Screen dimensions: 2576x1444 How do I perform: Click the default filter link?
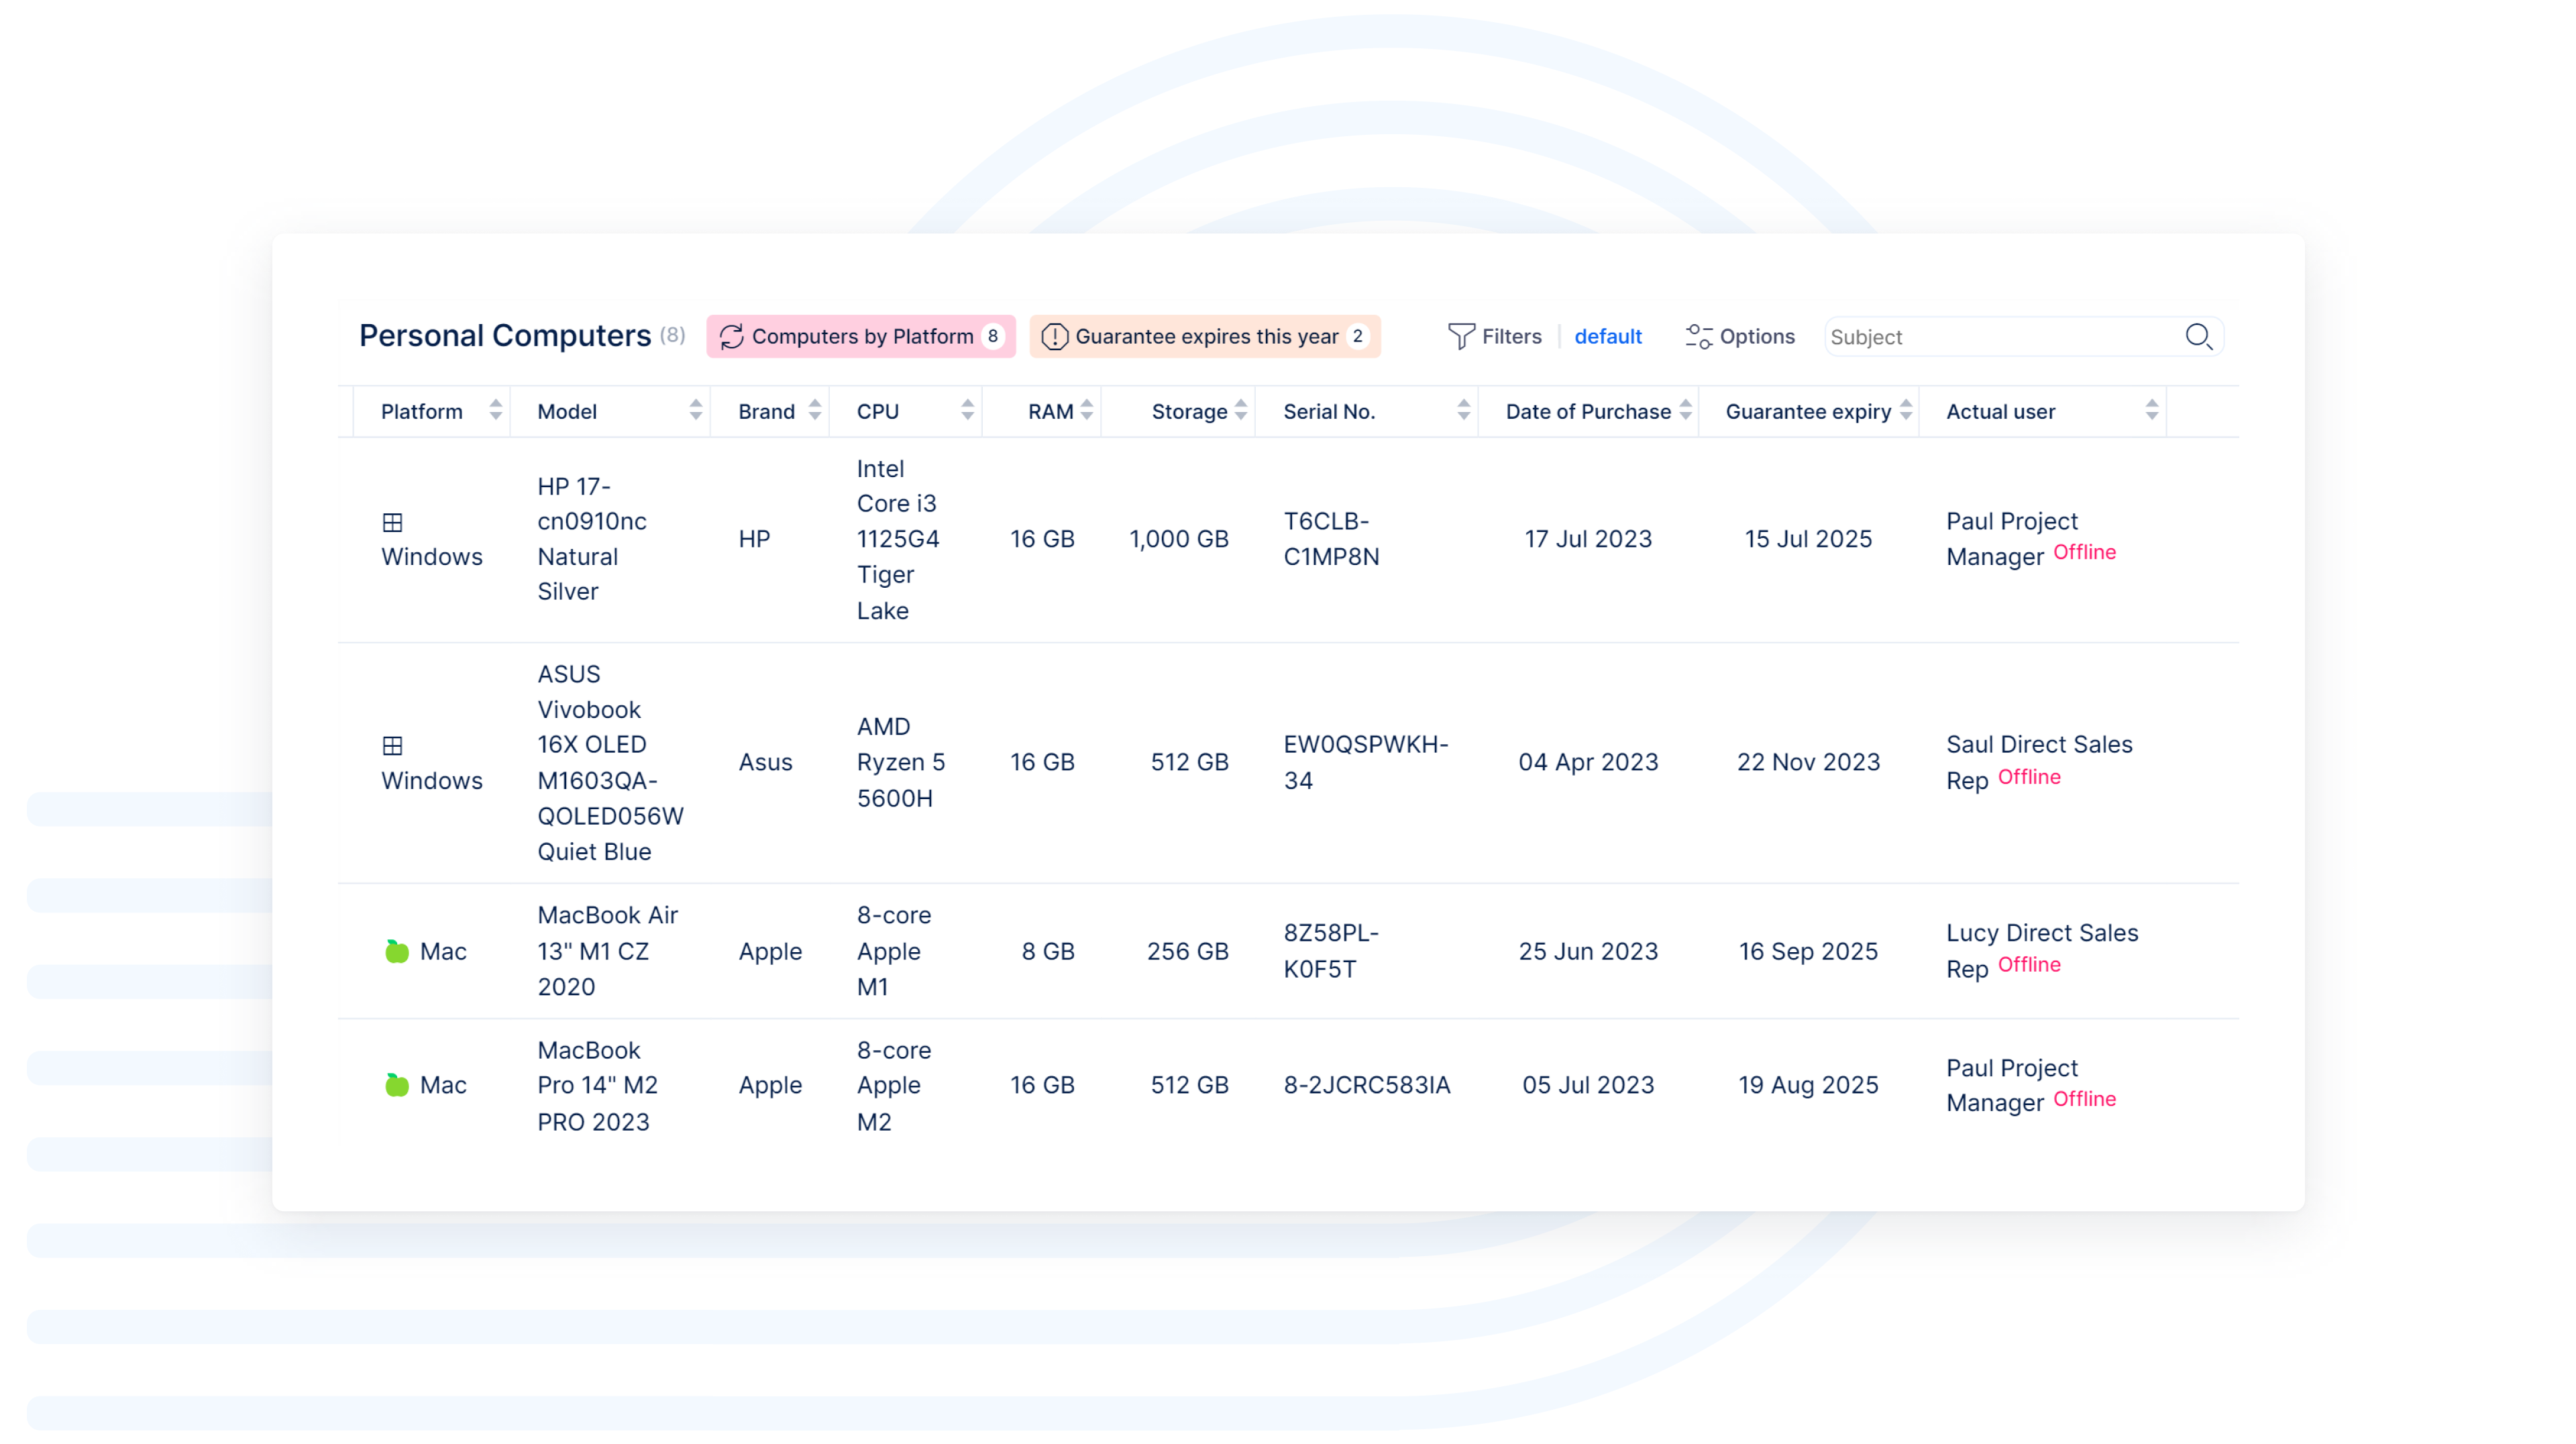coord(1607,336)
